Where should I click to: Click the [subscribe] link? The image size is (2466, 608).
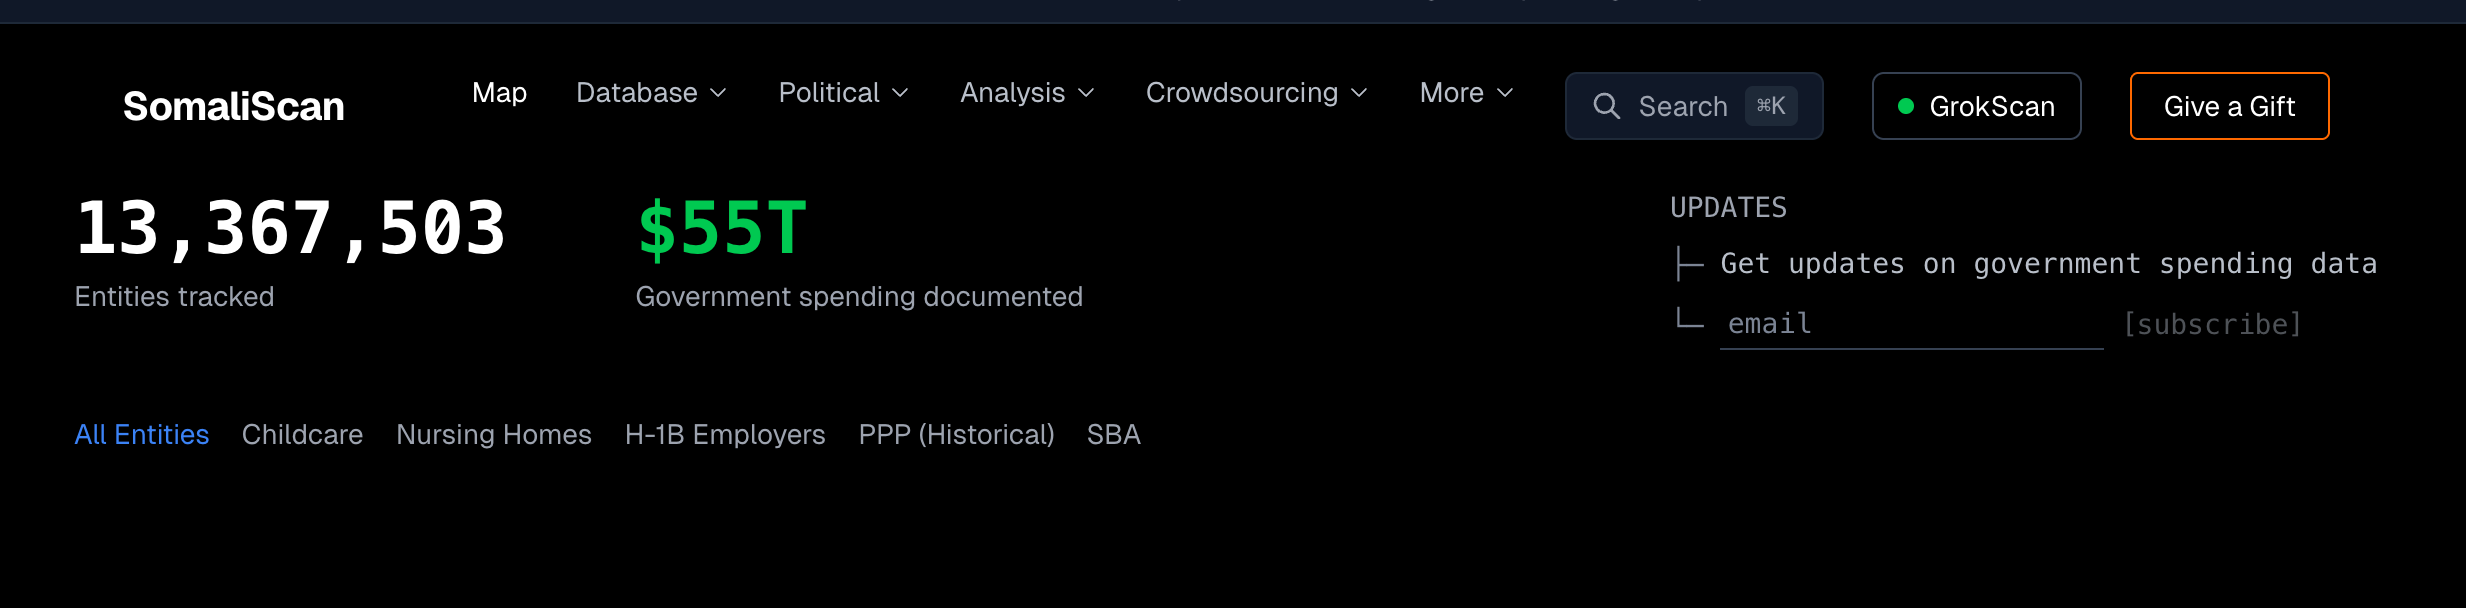click(x=2212, y=324)
